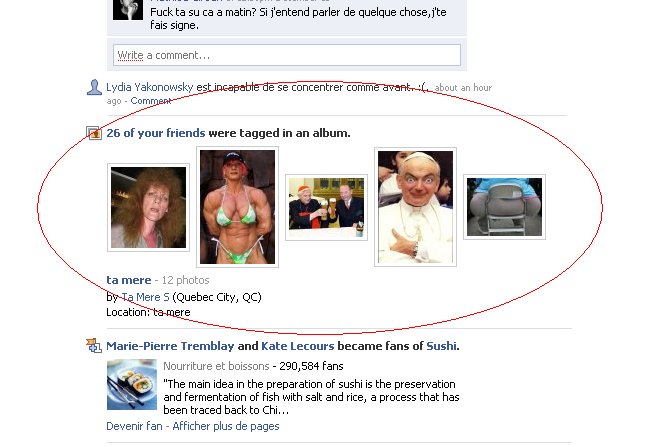The image size is (653, 447).
Task: Open the folding chair photo thumbnail
Action: click(504, 207)
